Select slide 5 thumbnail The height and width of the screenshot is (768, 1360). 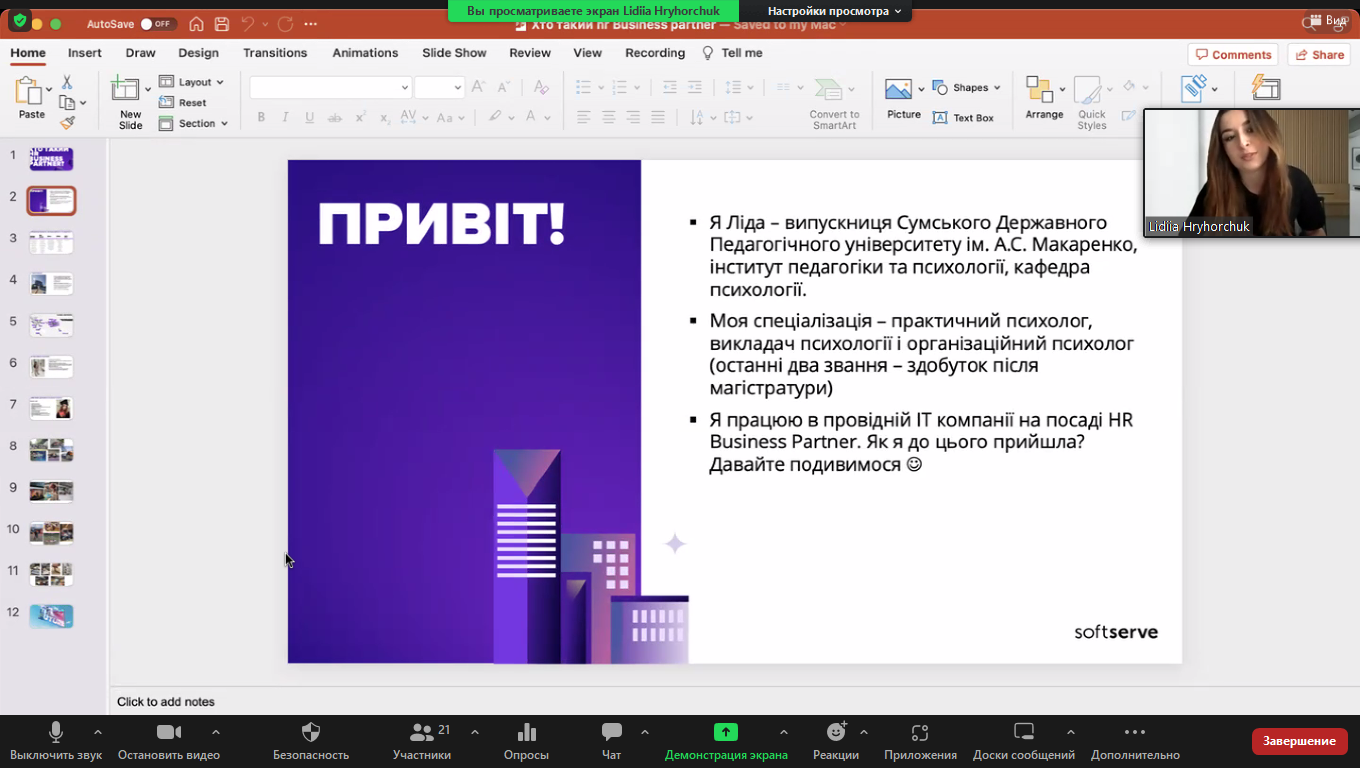coord(51,325)
